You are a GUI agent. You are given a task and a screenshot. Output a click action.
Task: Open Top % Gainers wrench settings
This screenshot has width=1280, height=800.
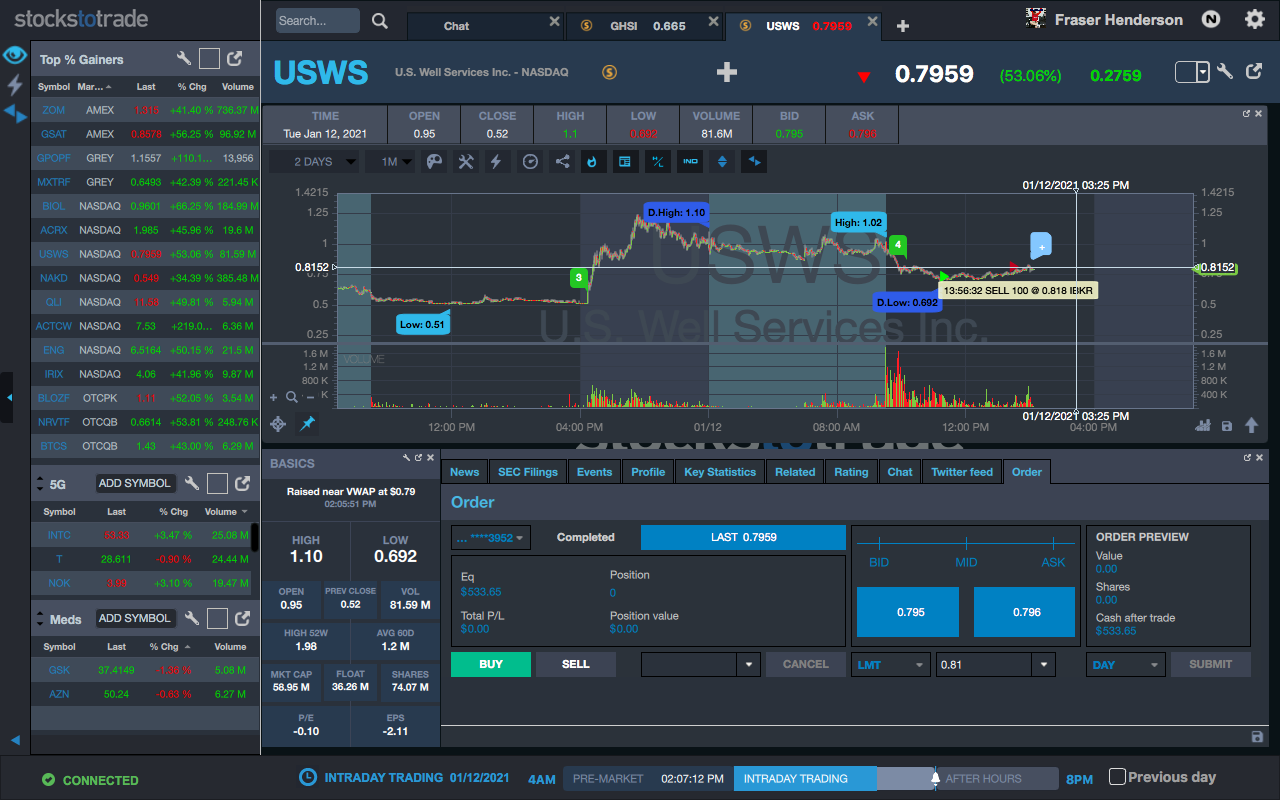tap(183, 59)
